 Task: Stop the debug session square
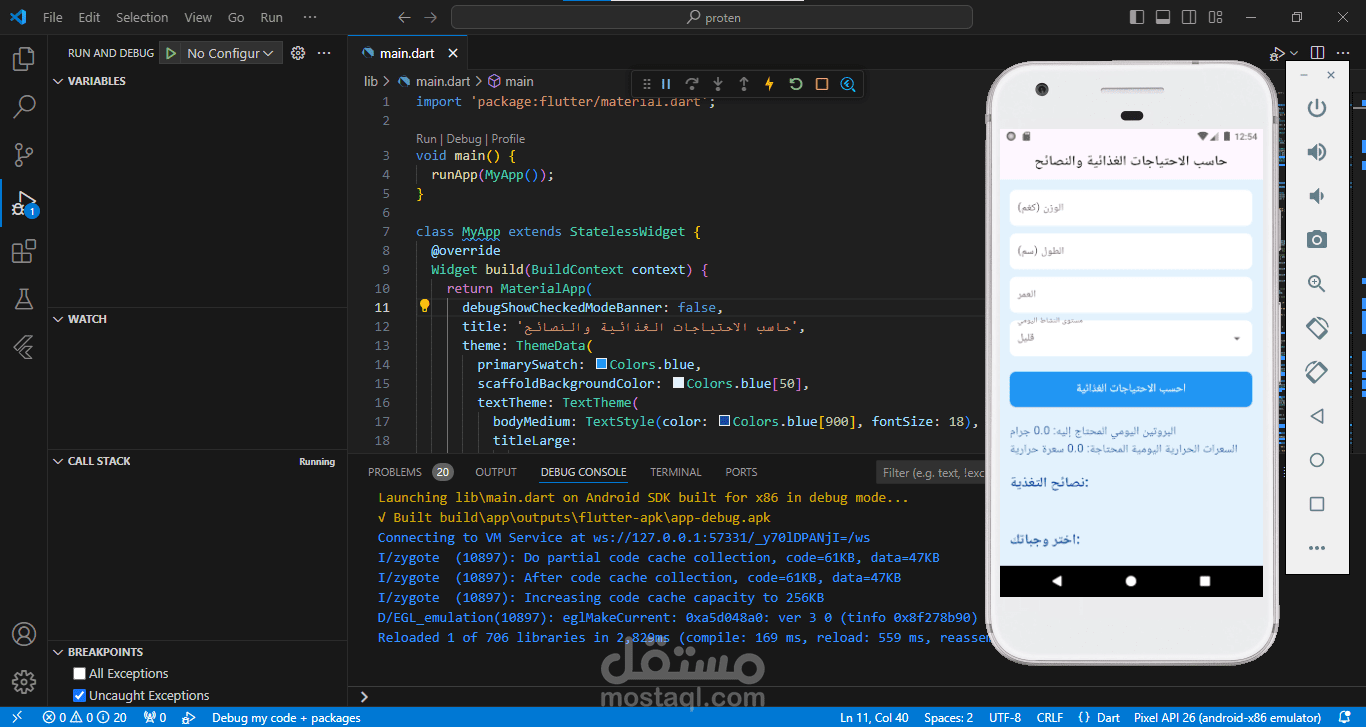point(822,84)
